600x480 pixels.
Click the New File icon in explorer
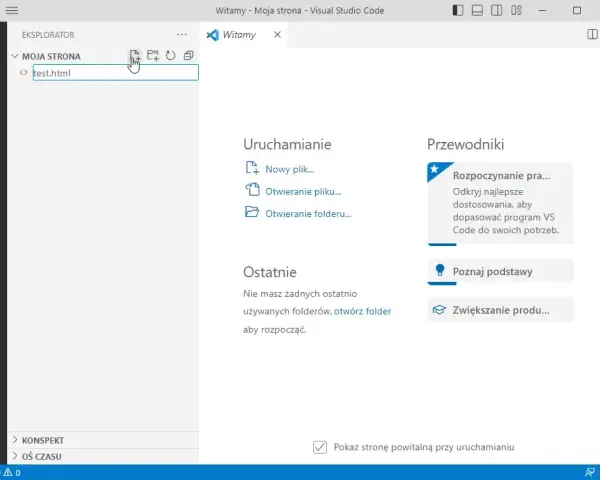pos(134,56)
